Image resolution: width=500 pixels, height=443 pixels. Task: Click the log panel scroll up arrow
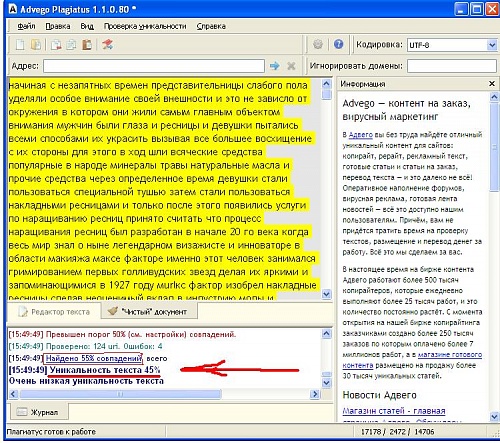(326, 334)
